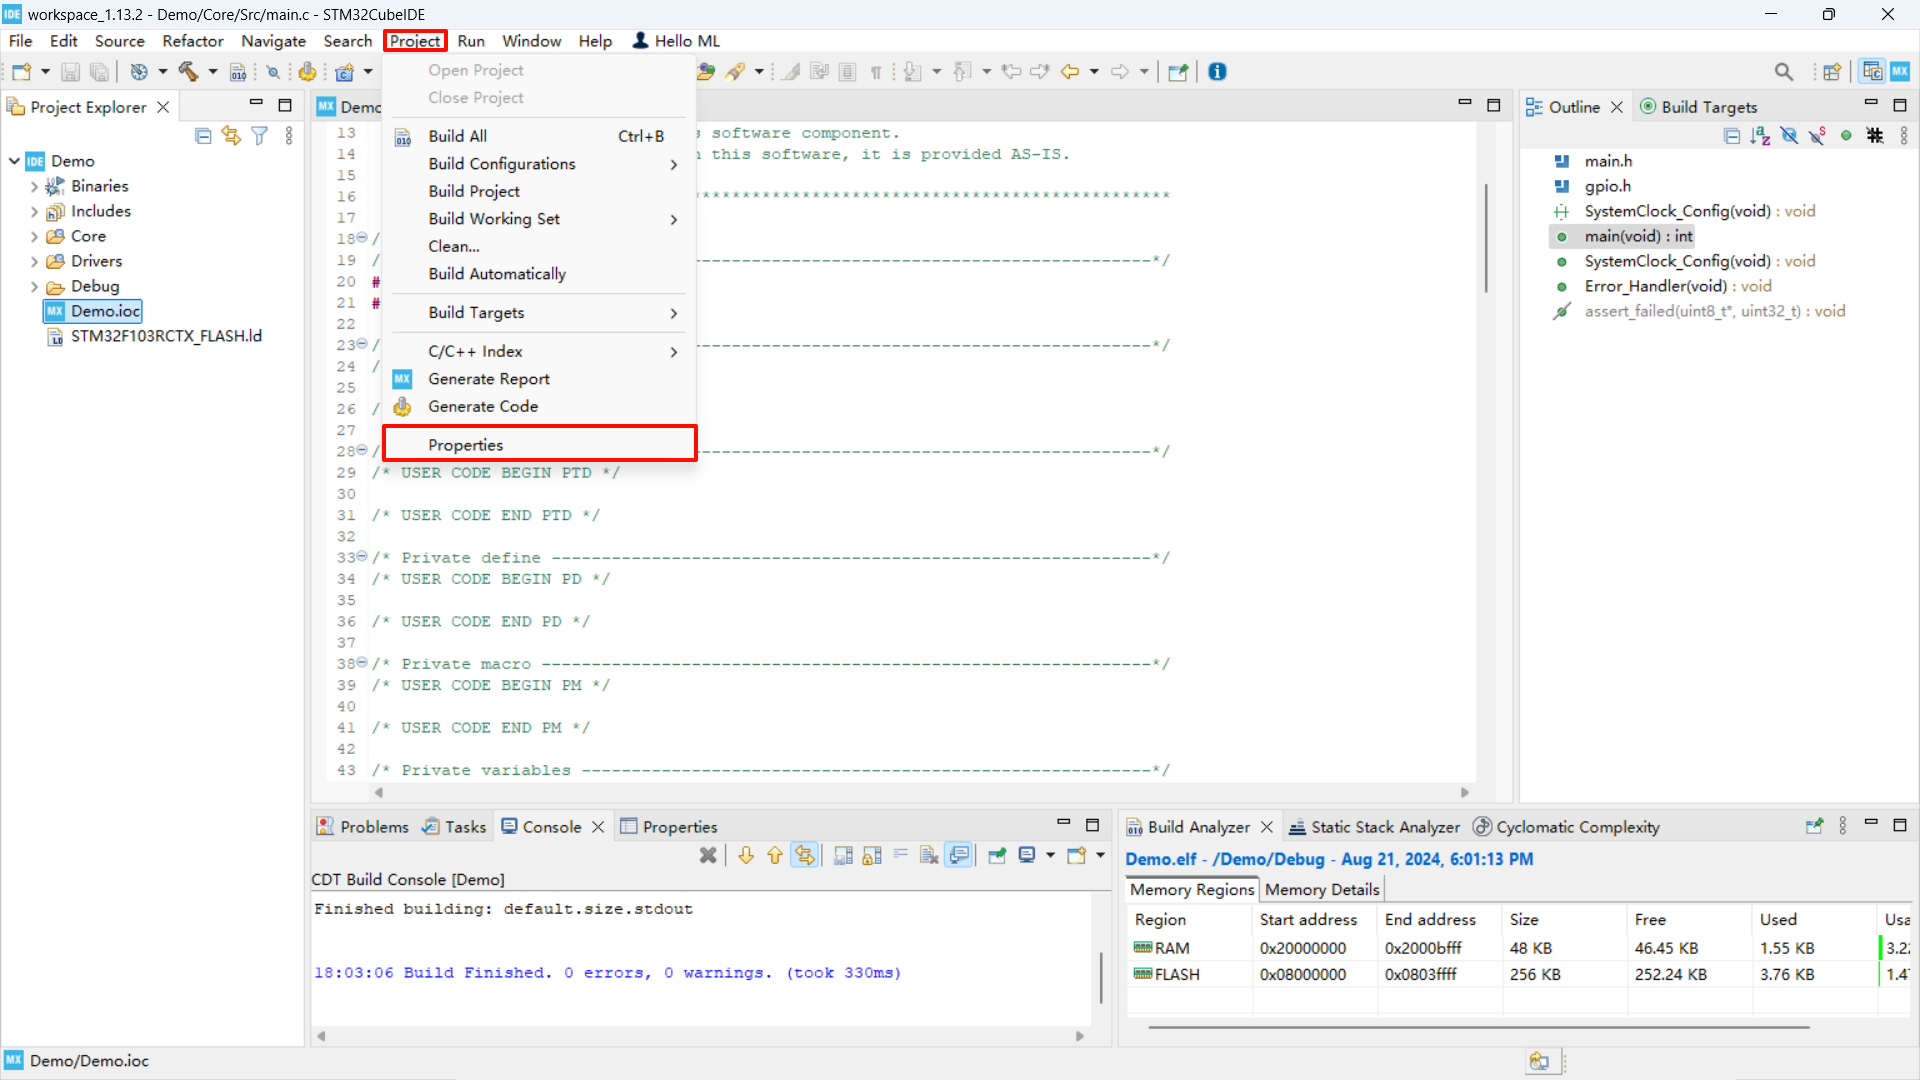1920x1080 pixels.
Task: Toggle Link with Editor in Project Explorer
Action: click(x=231, y=136)
